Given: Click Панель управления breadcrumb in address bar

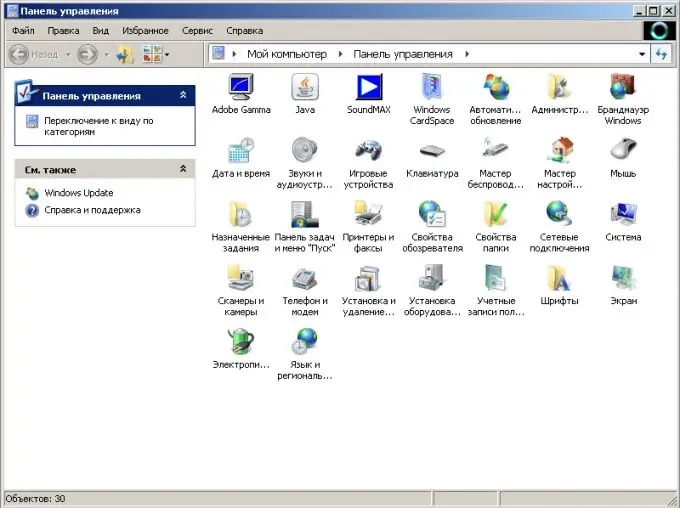Looking at the screenshot, I should tap(403, 54).
